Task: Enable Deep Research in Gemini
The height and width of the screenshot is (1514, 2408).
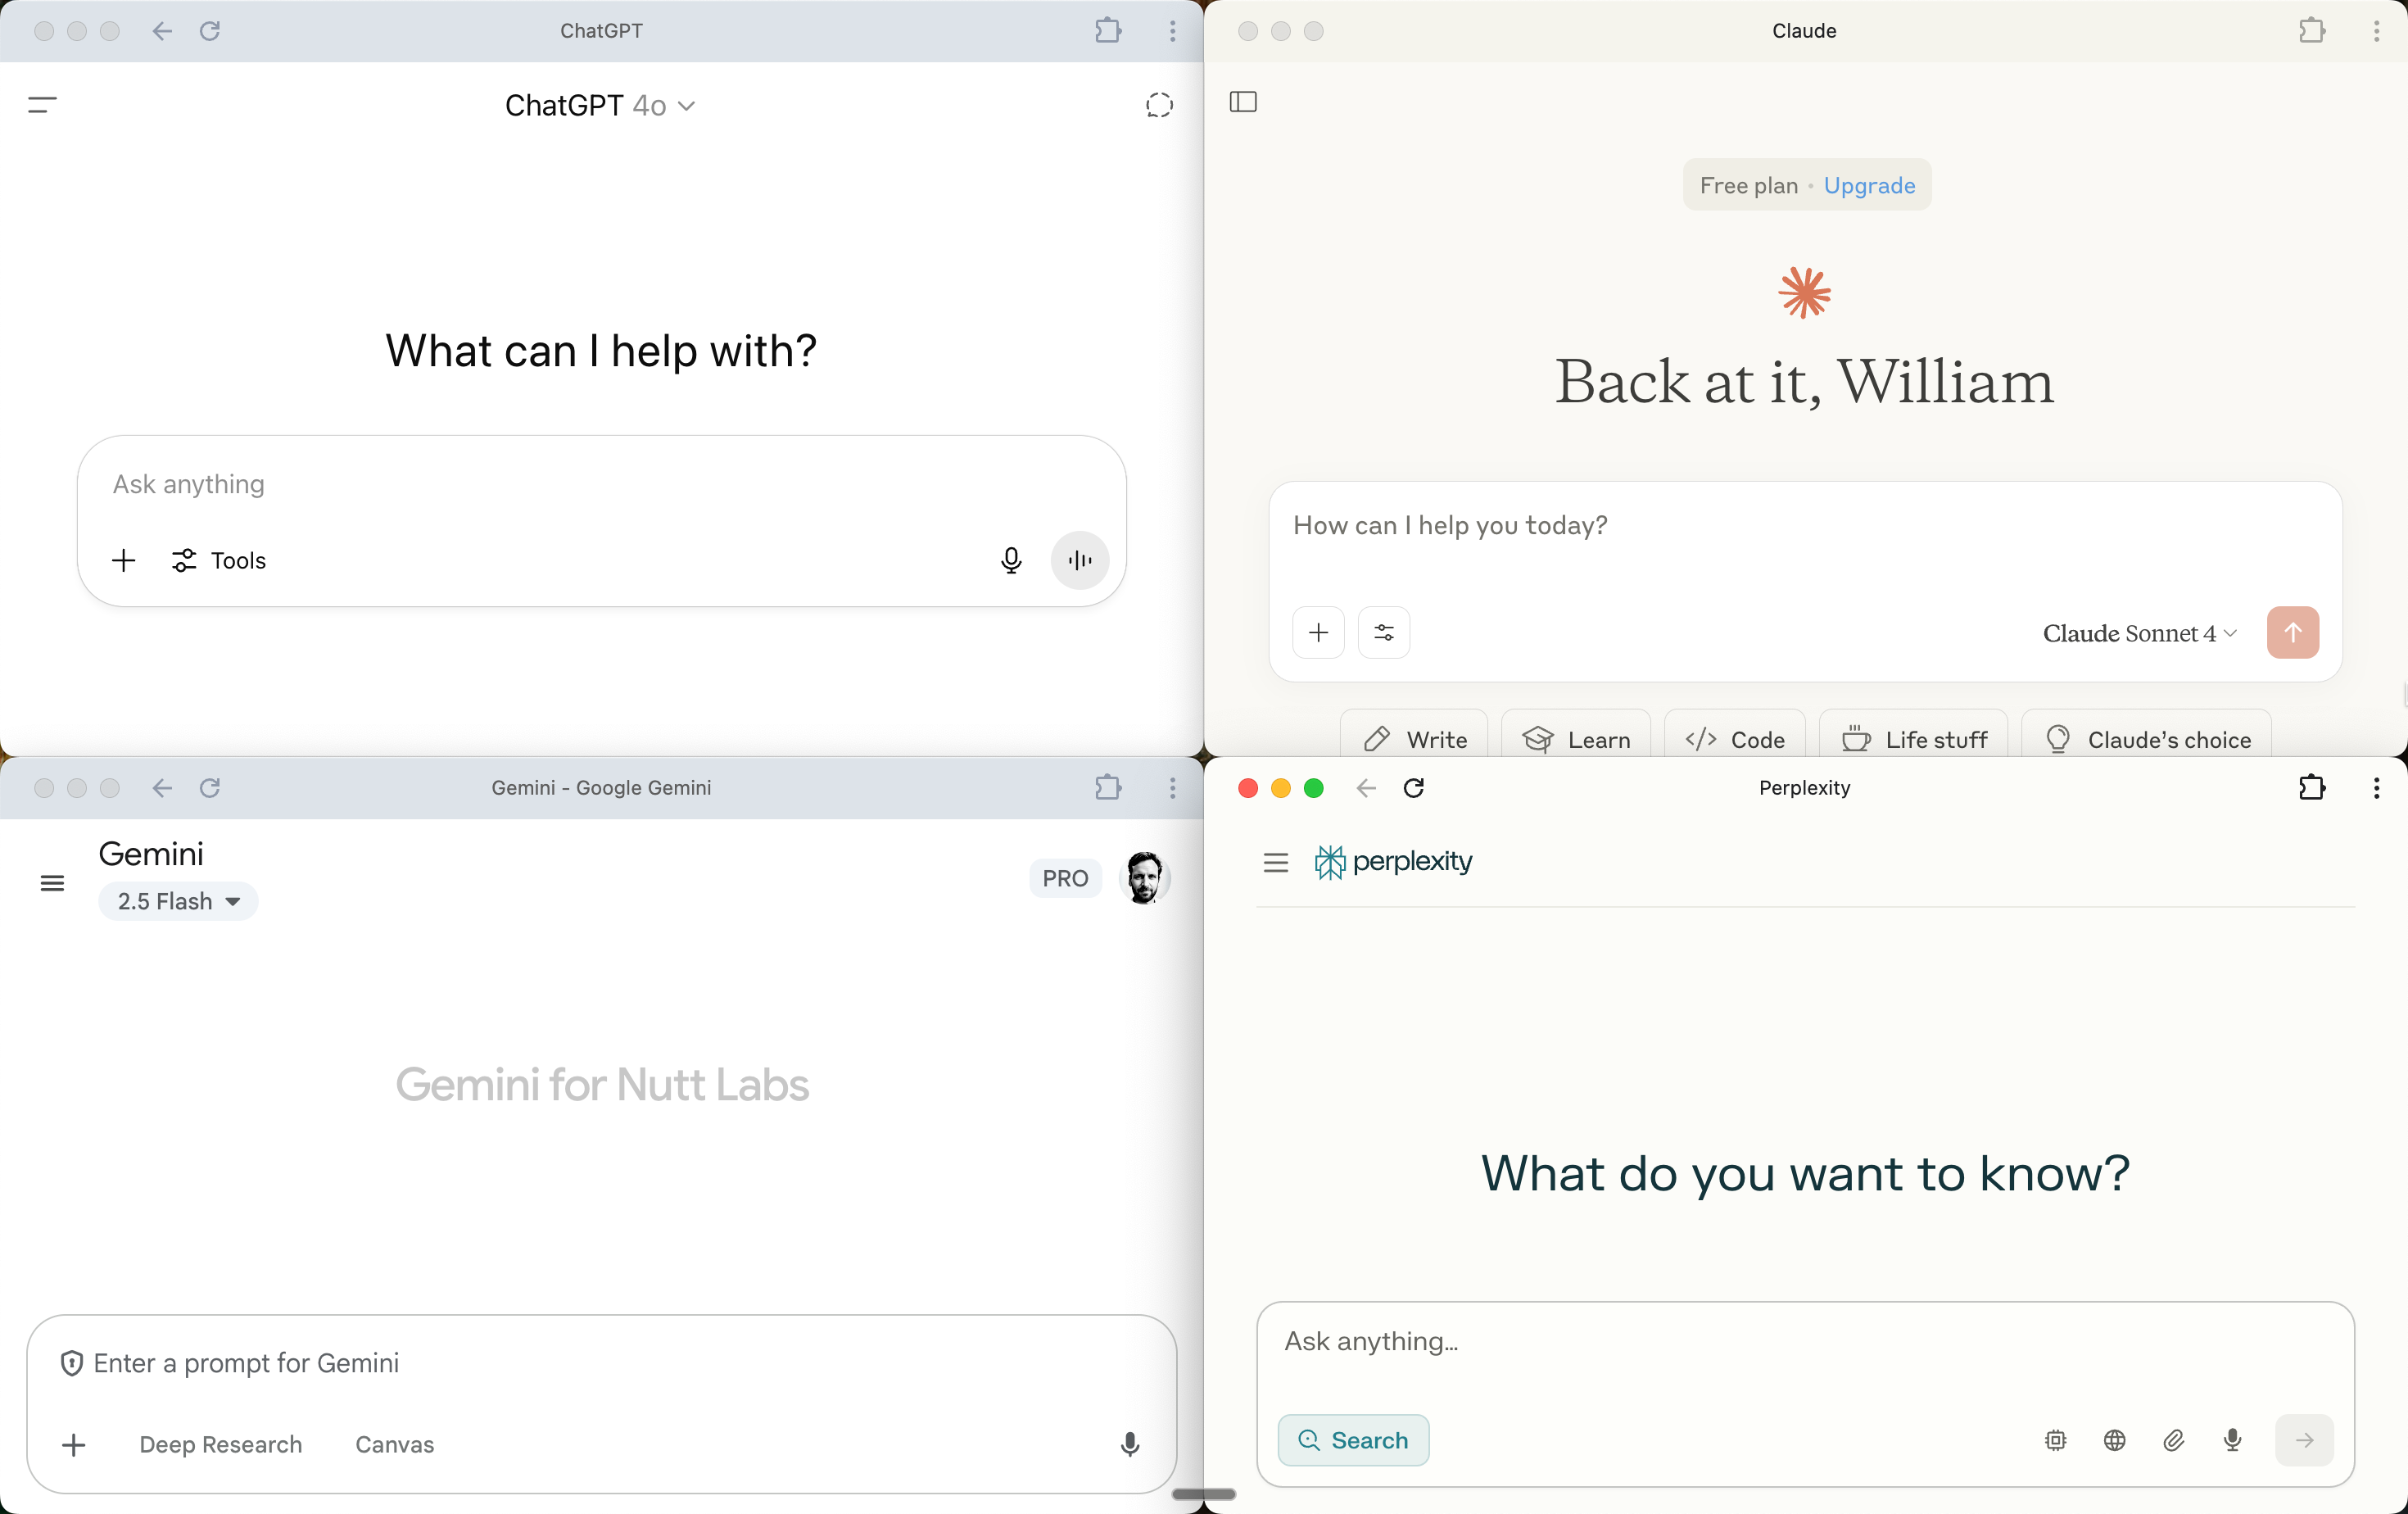Action: coord(220,1444)
